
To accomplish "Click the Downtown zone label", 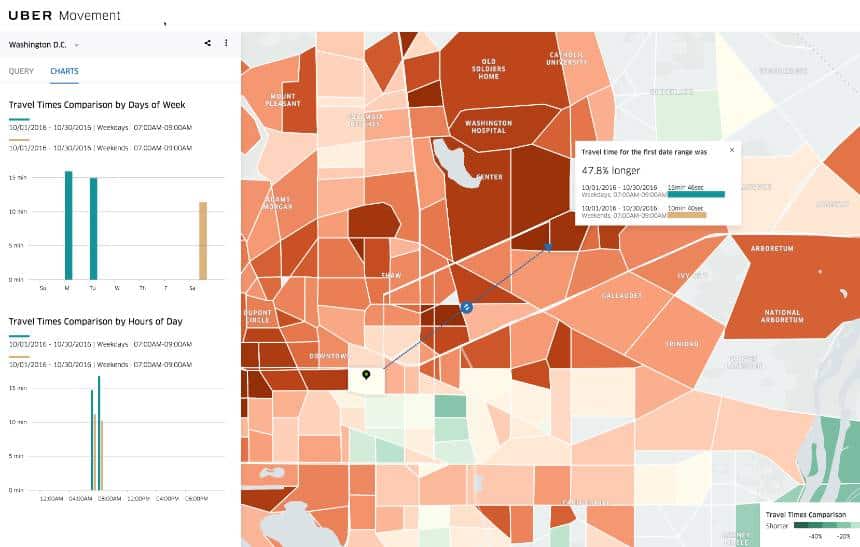I will pos(330,356).
